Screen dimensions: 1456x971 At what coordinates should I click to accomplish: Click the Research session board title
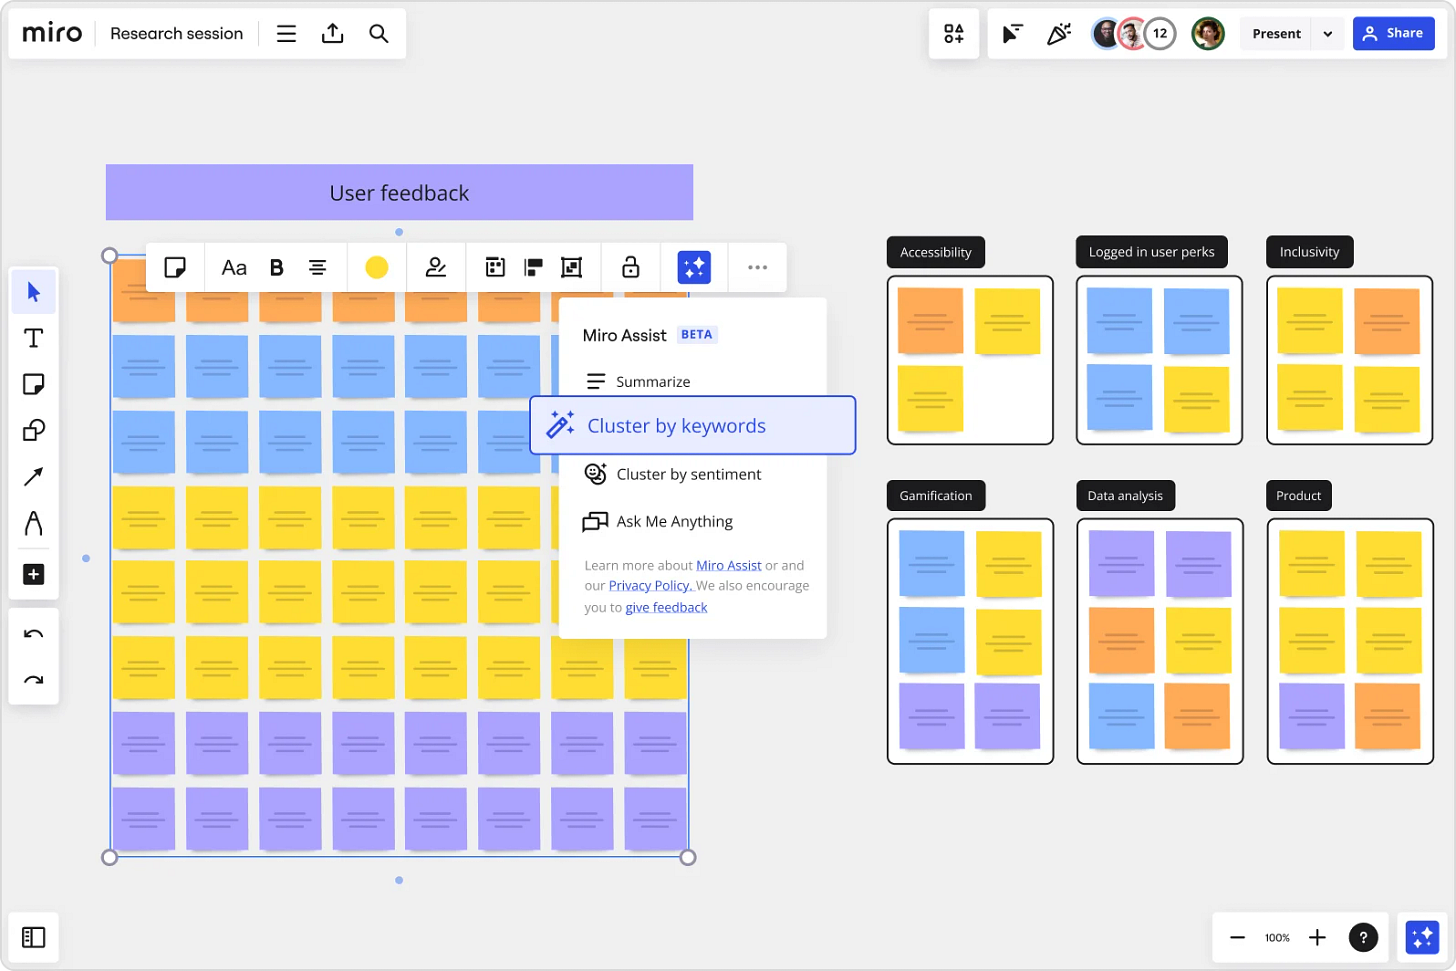tap(177, 33)
